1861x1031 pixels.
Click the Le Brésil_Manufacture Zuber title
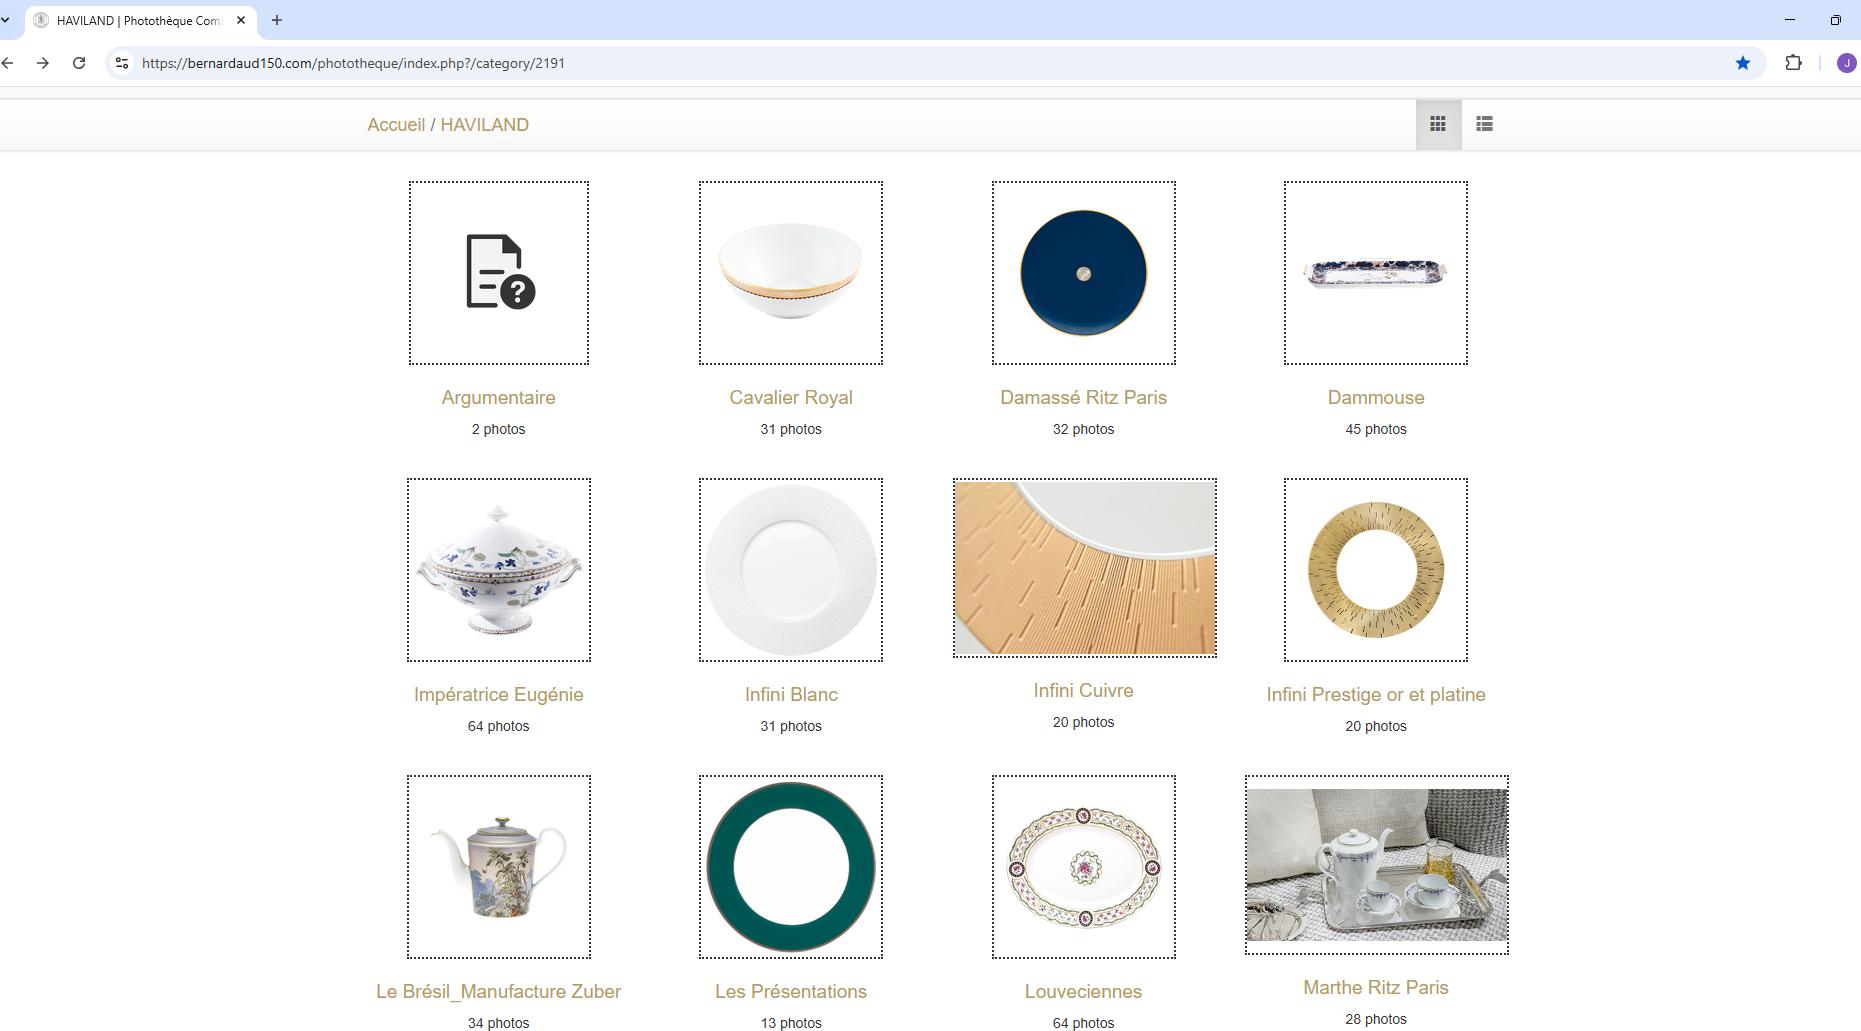[499, 991]
